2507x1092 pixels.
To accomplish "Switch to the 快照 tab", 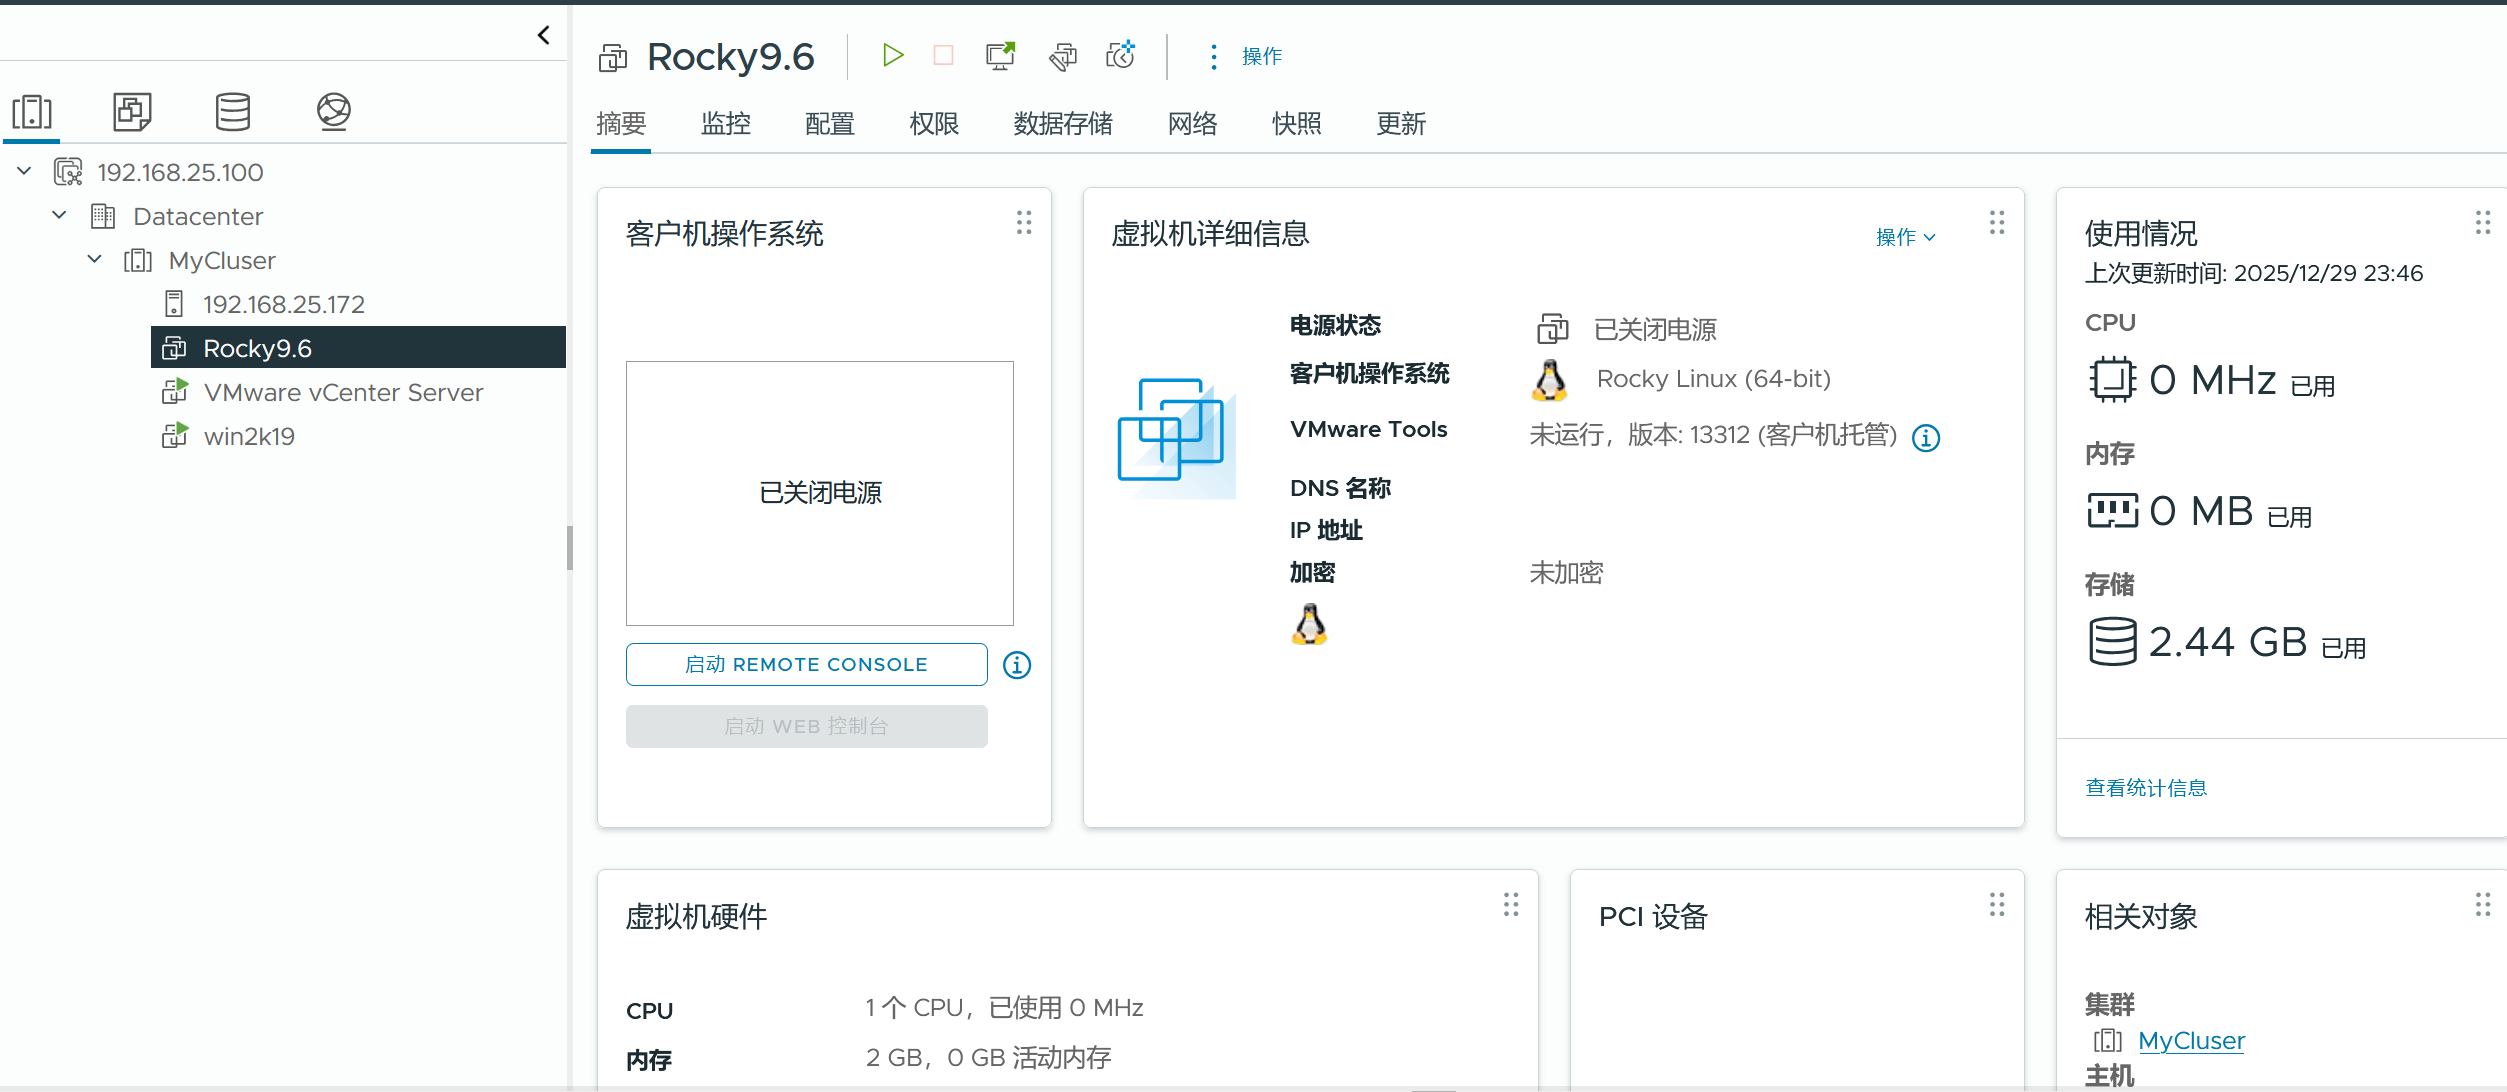I will 1296,124.
